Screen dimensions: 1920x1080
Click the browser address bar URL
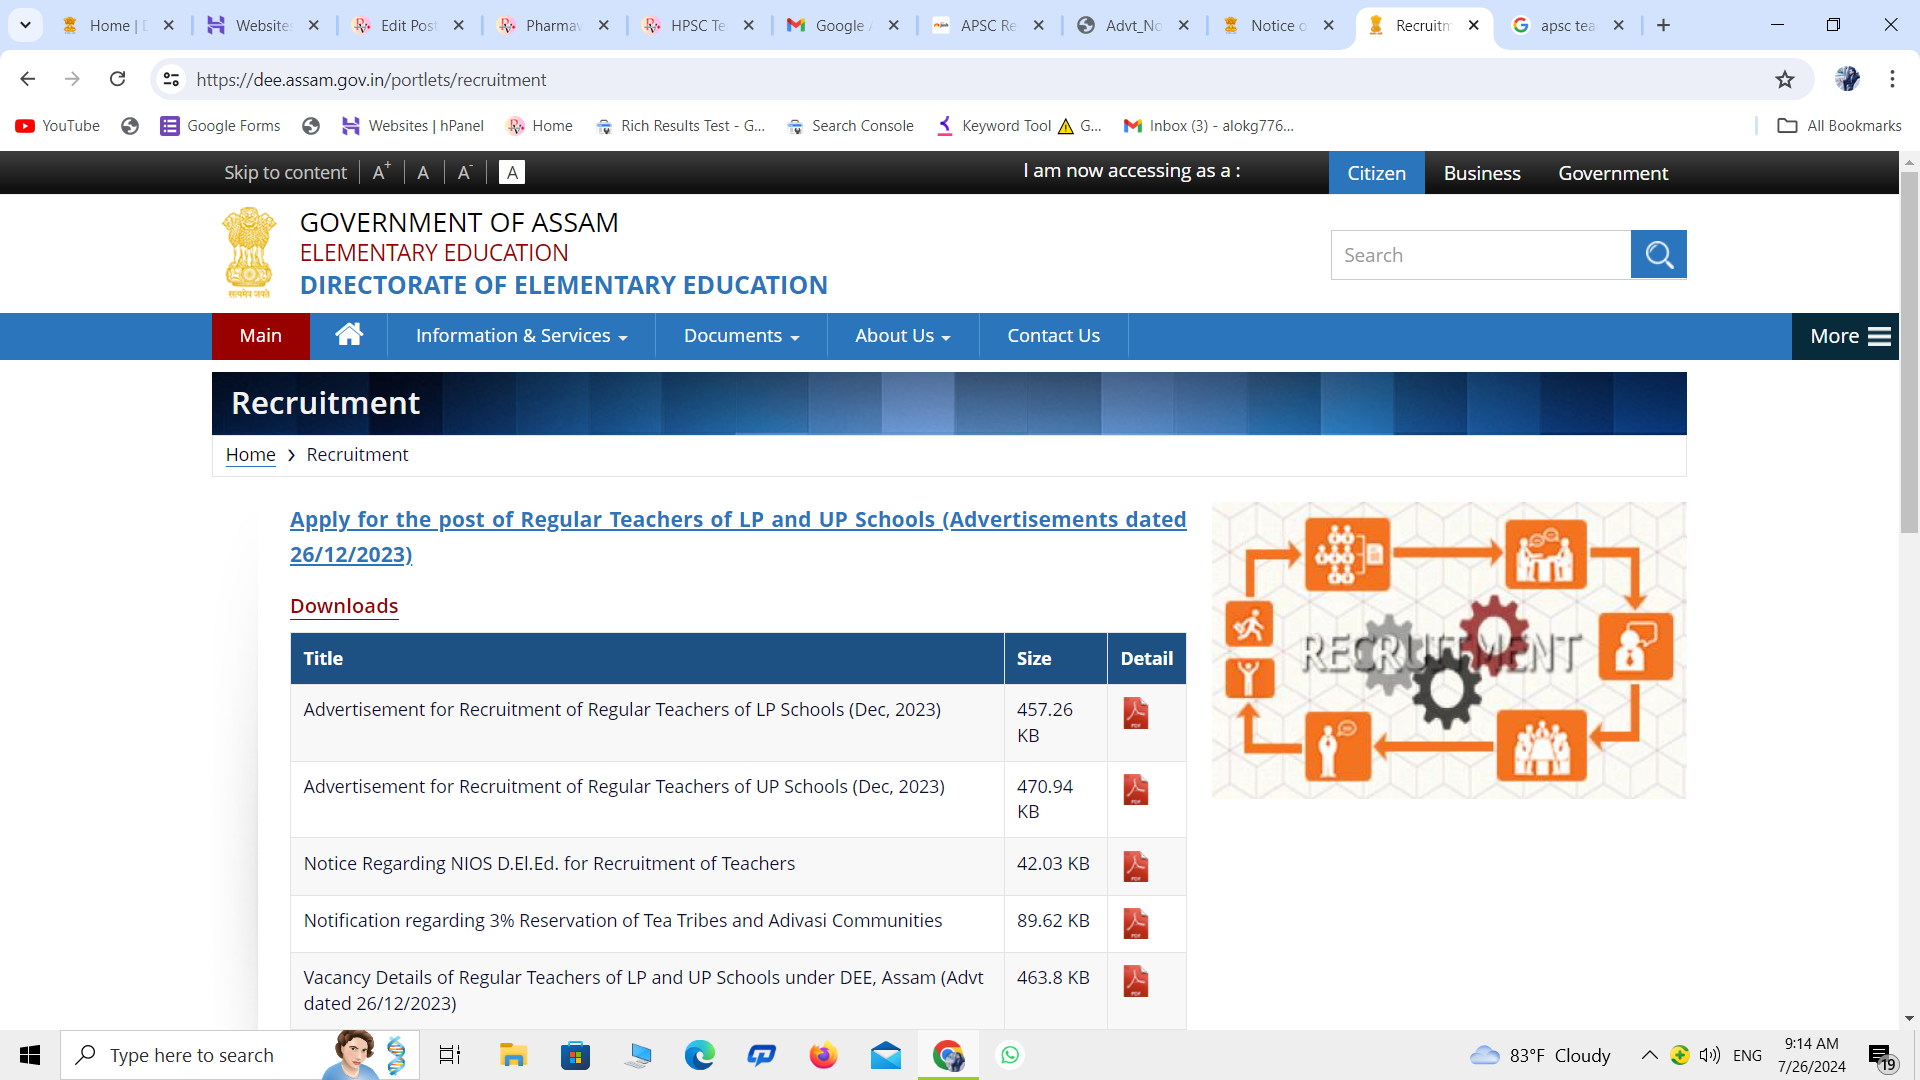pyautogui.click(x=371, y=79)
